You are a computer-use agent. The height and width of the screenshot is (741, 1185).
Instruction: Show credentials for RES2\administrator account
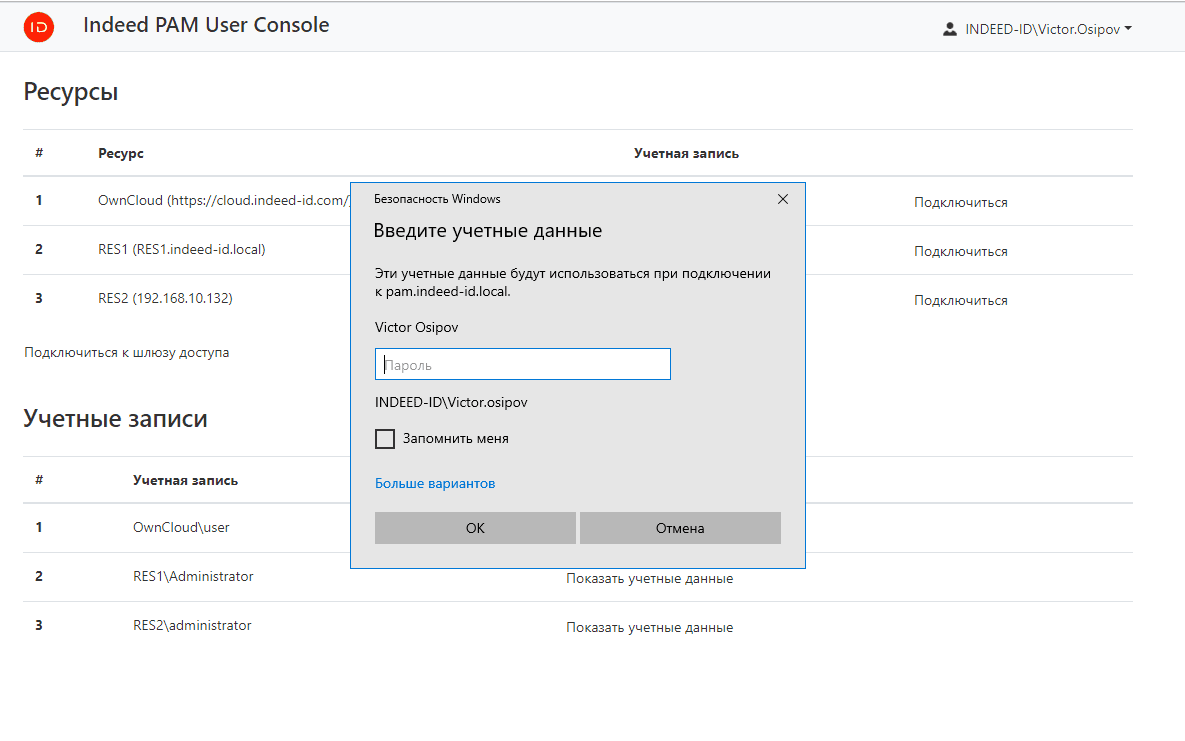point(649,628)
